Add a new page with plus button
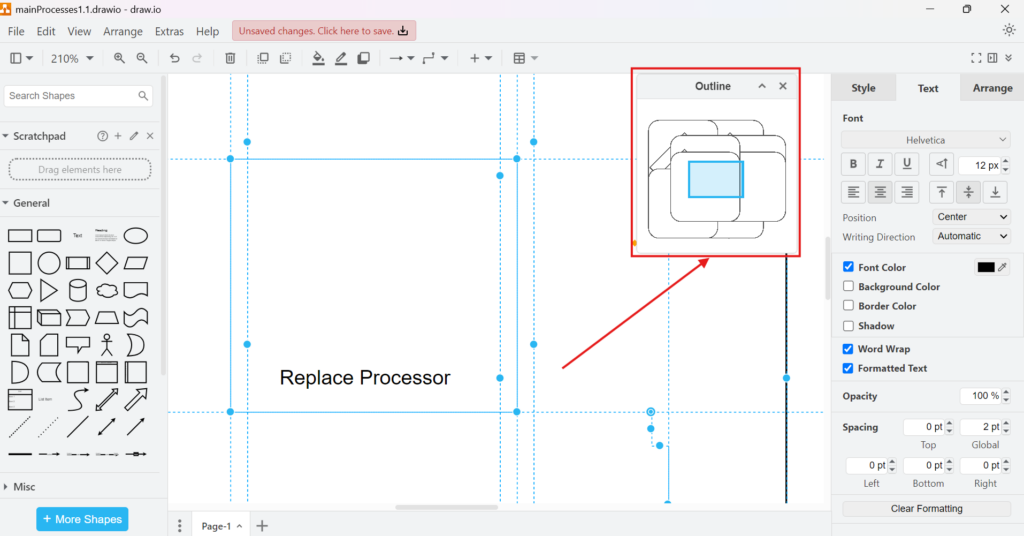This screenshot has height=536, width=1024. click(x=262, y=526)
